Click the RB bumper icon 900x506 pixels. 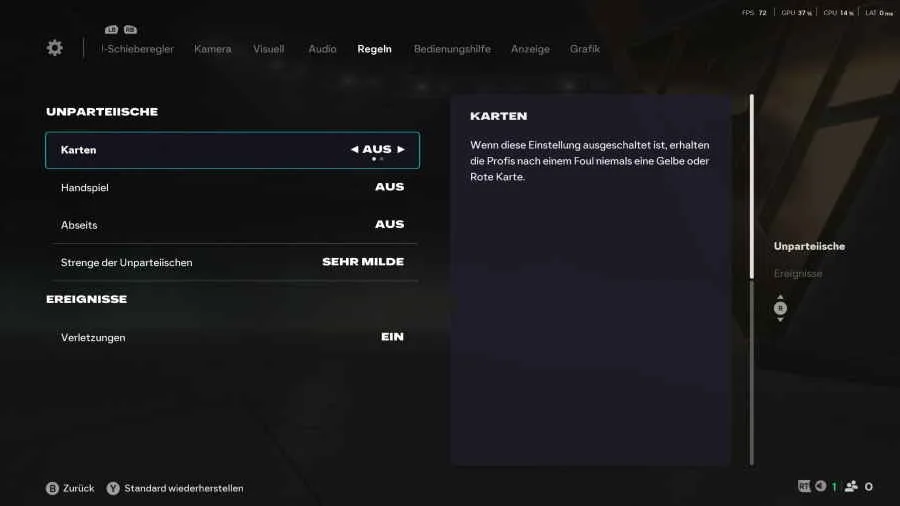pyautogui.click(x=130, y=29)
